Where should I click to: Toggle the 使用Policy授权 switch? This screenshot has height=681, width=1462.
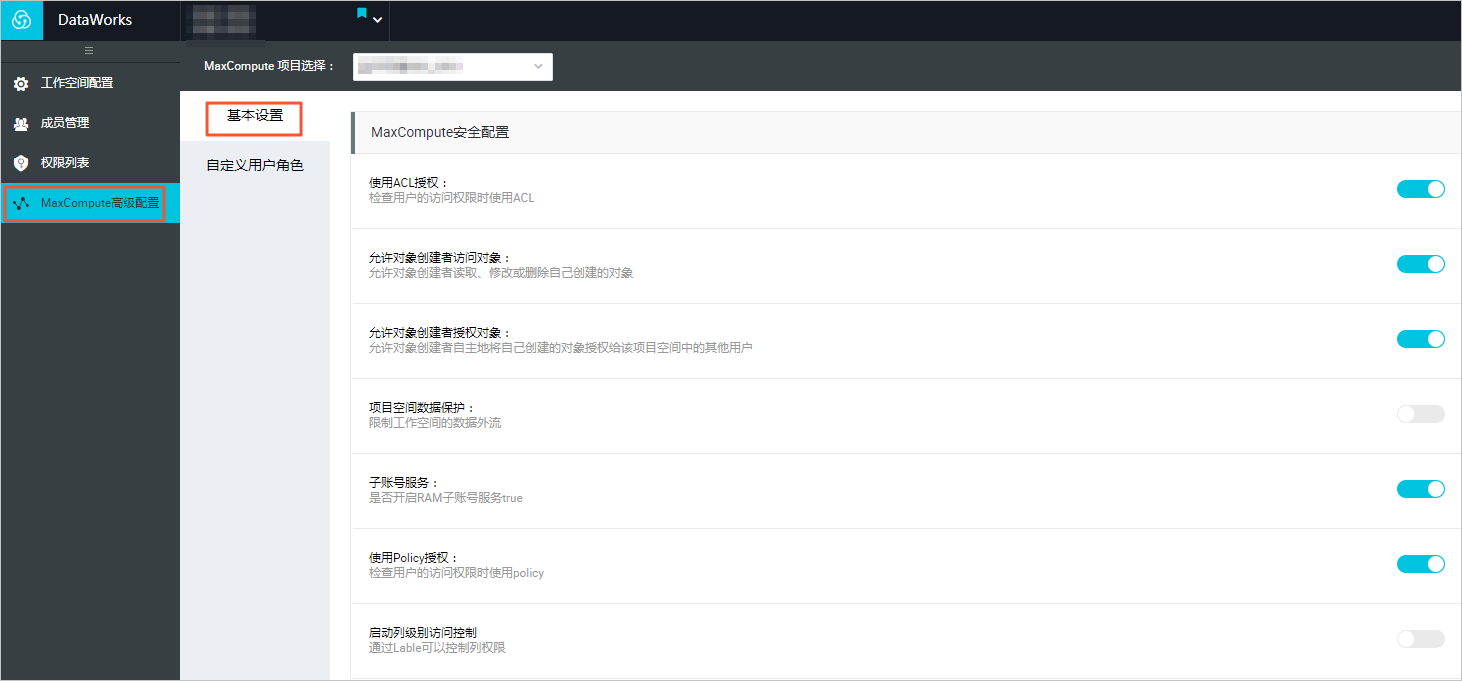pyautogui.click(x=1420, y=564)
